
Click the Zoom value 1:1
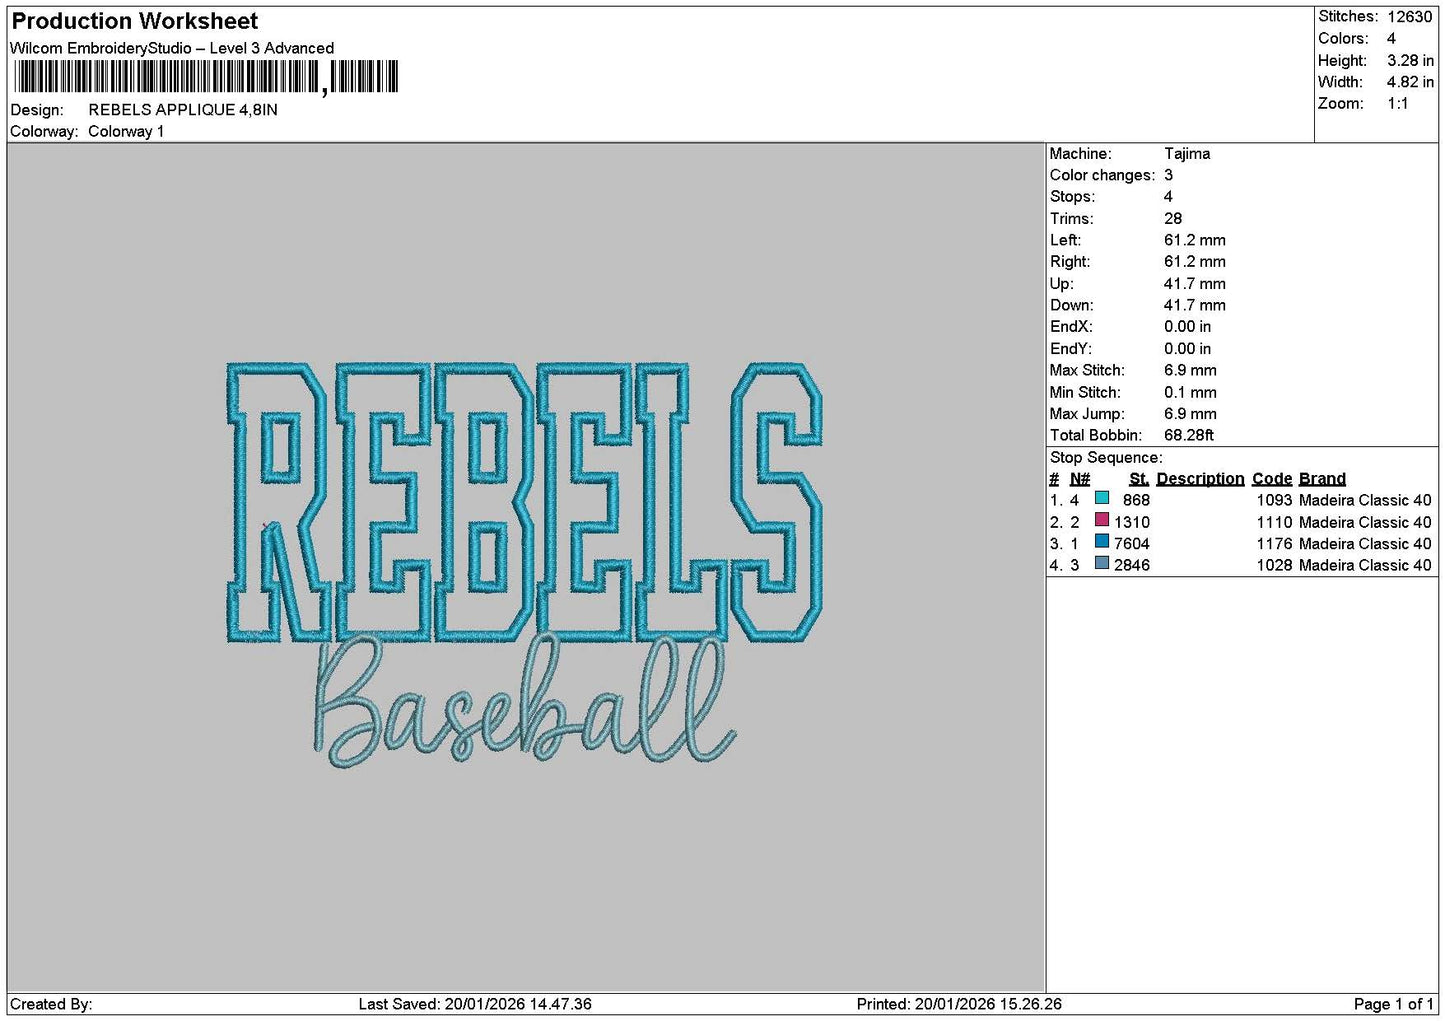tap(1397, 104)
